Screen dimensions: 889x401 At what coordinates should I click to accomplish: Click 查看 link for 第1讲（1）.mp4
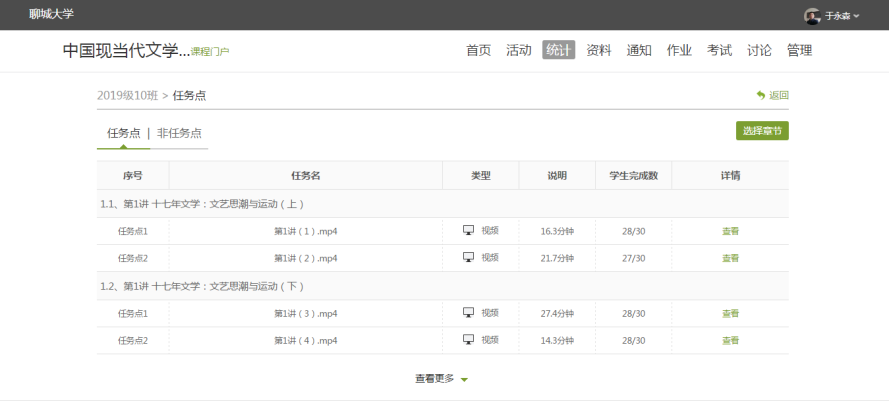(x=730, y=231)
